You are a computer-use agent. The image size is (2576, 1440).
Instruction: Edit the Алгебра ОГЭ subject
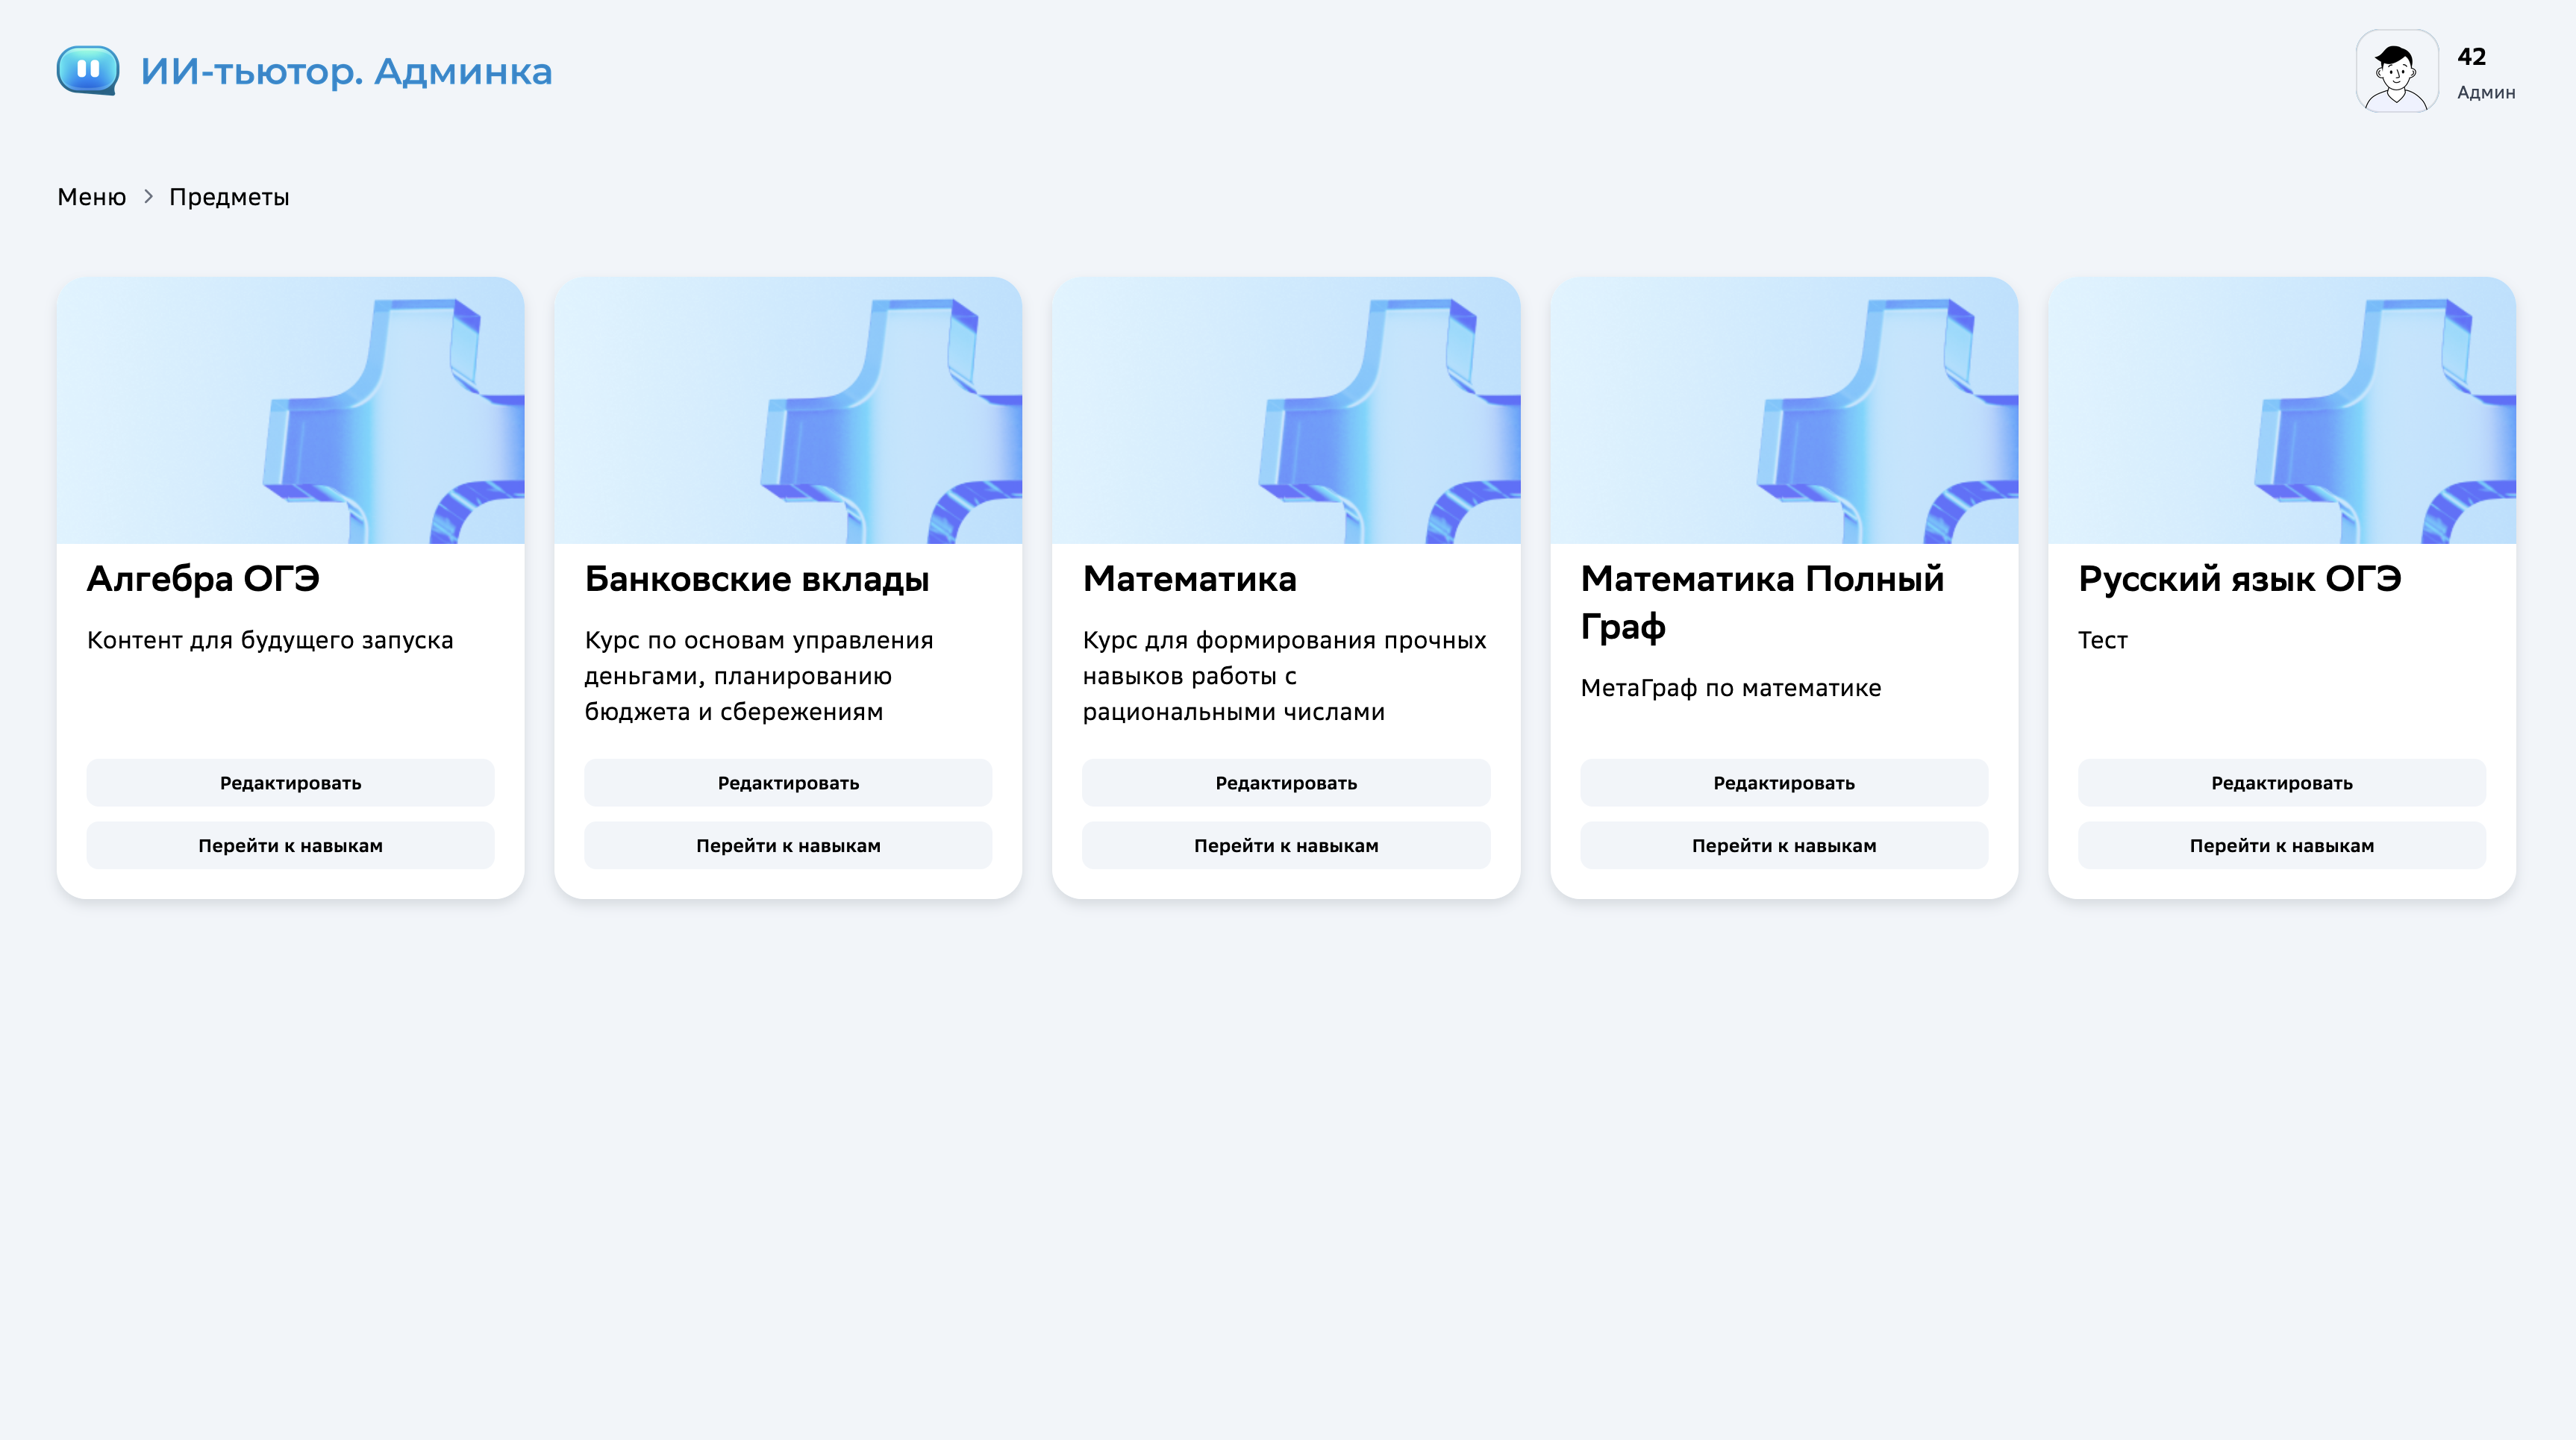pyautogui.click(x=290, y=783)
